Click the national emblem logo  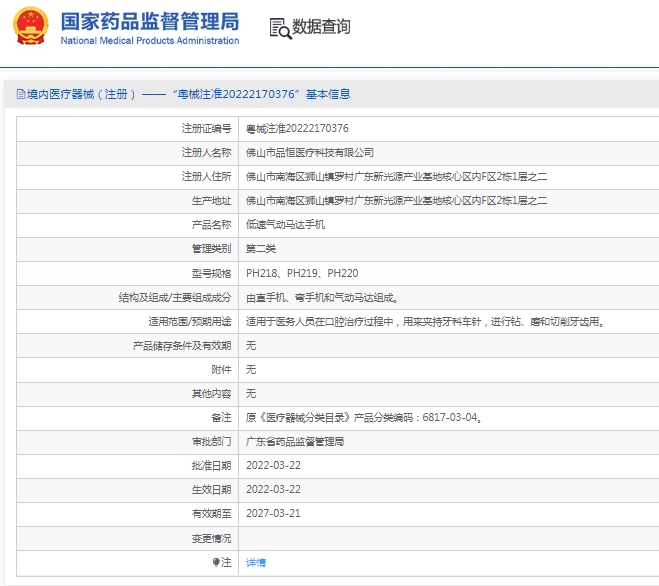(x=30, y=26)
